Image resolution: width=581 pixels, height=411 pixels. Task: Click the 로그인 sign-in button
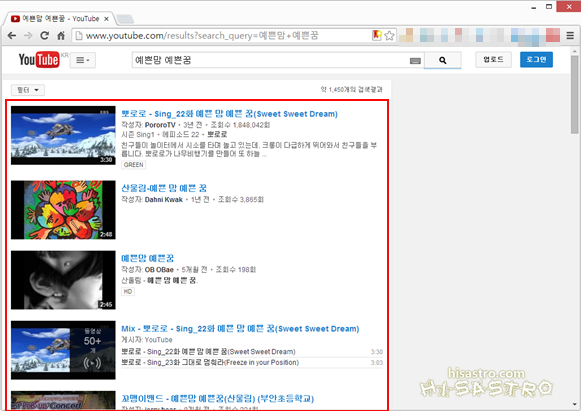pos(536,59)
